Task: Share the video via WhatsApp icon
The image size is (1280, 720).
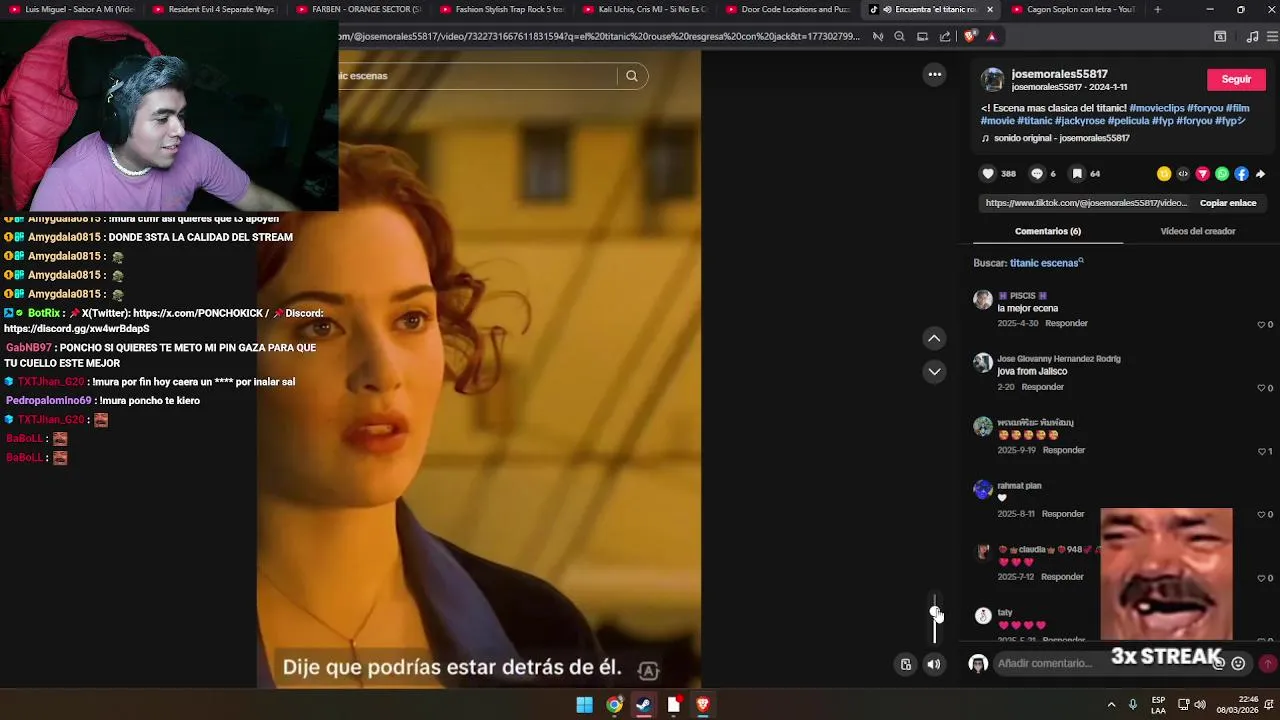Action: pyautogui.click(x=1222, y=174)
